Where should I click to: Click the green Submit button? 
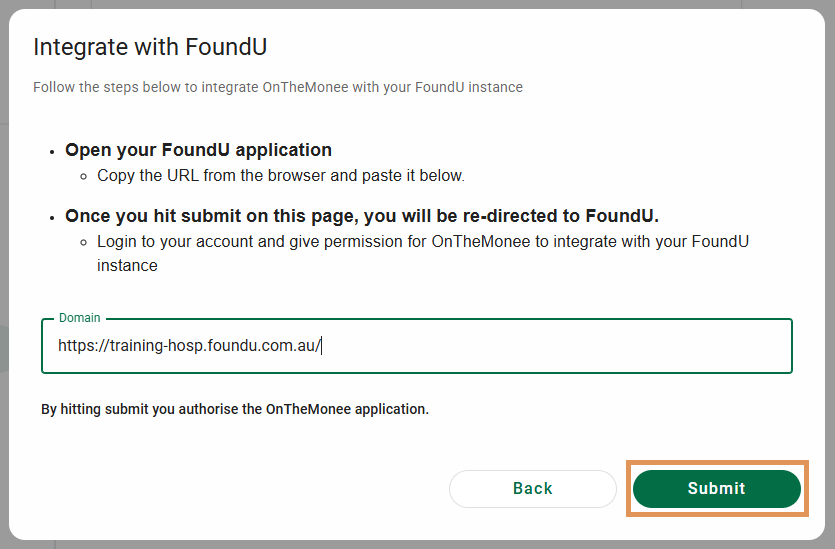716,488
